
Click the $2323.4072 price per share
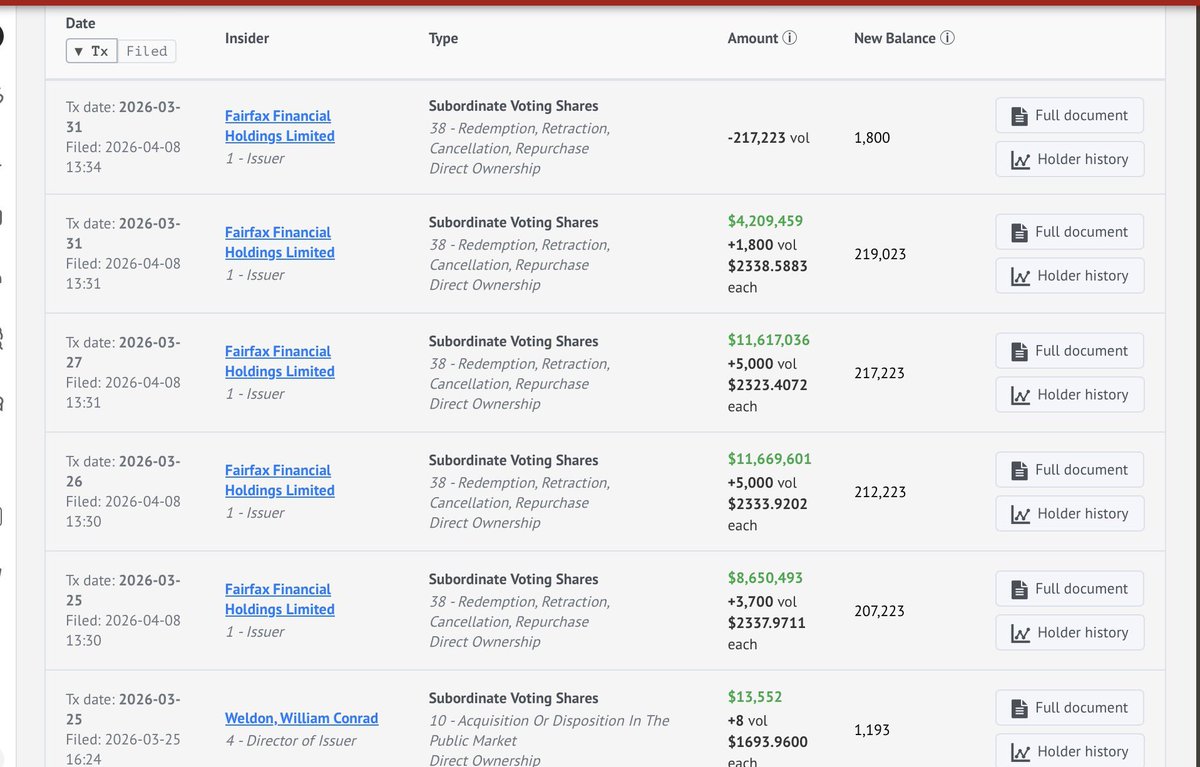point(768,385)
